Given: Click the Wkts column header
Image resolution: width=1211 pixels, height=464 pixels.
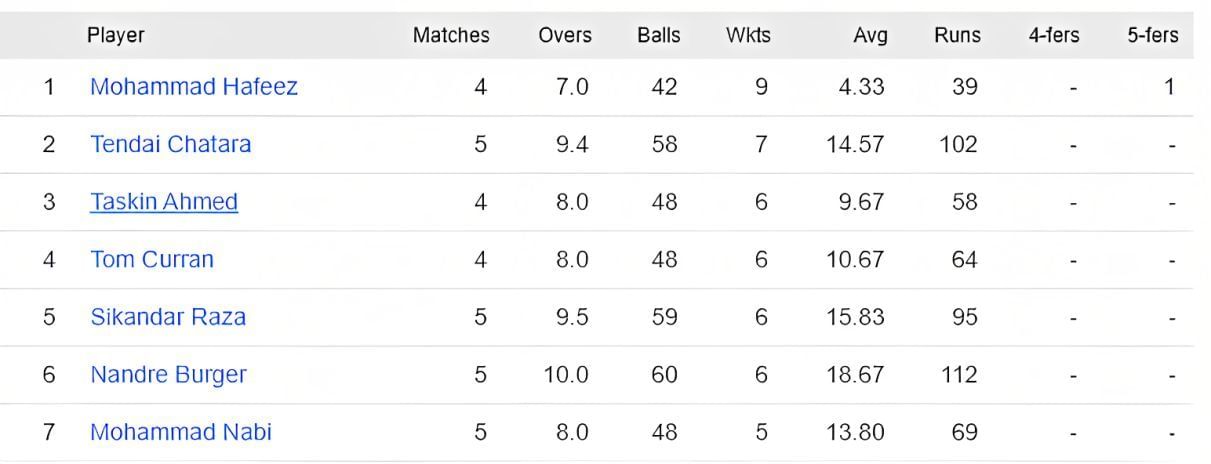Looking at the screenshot, I should click(748, 35).
